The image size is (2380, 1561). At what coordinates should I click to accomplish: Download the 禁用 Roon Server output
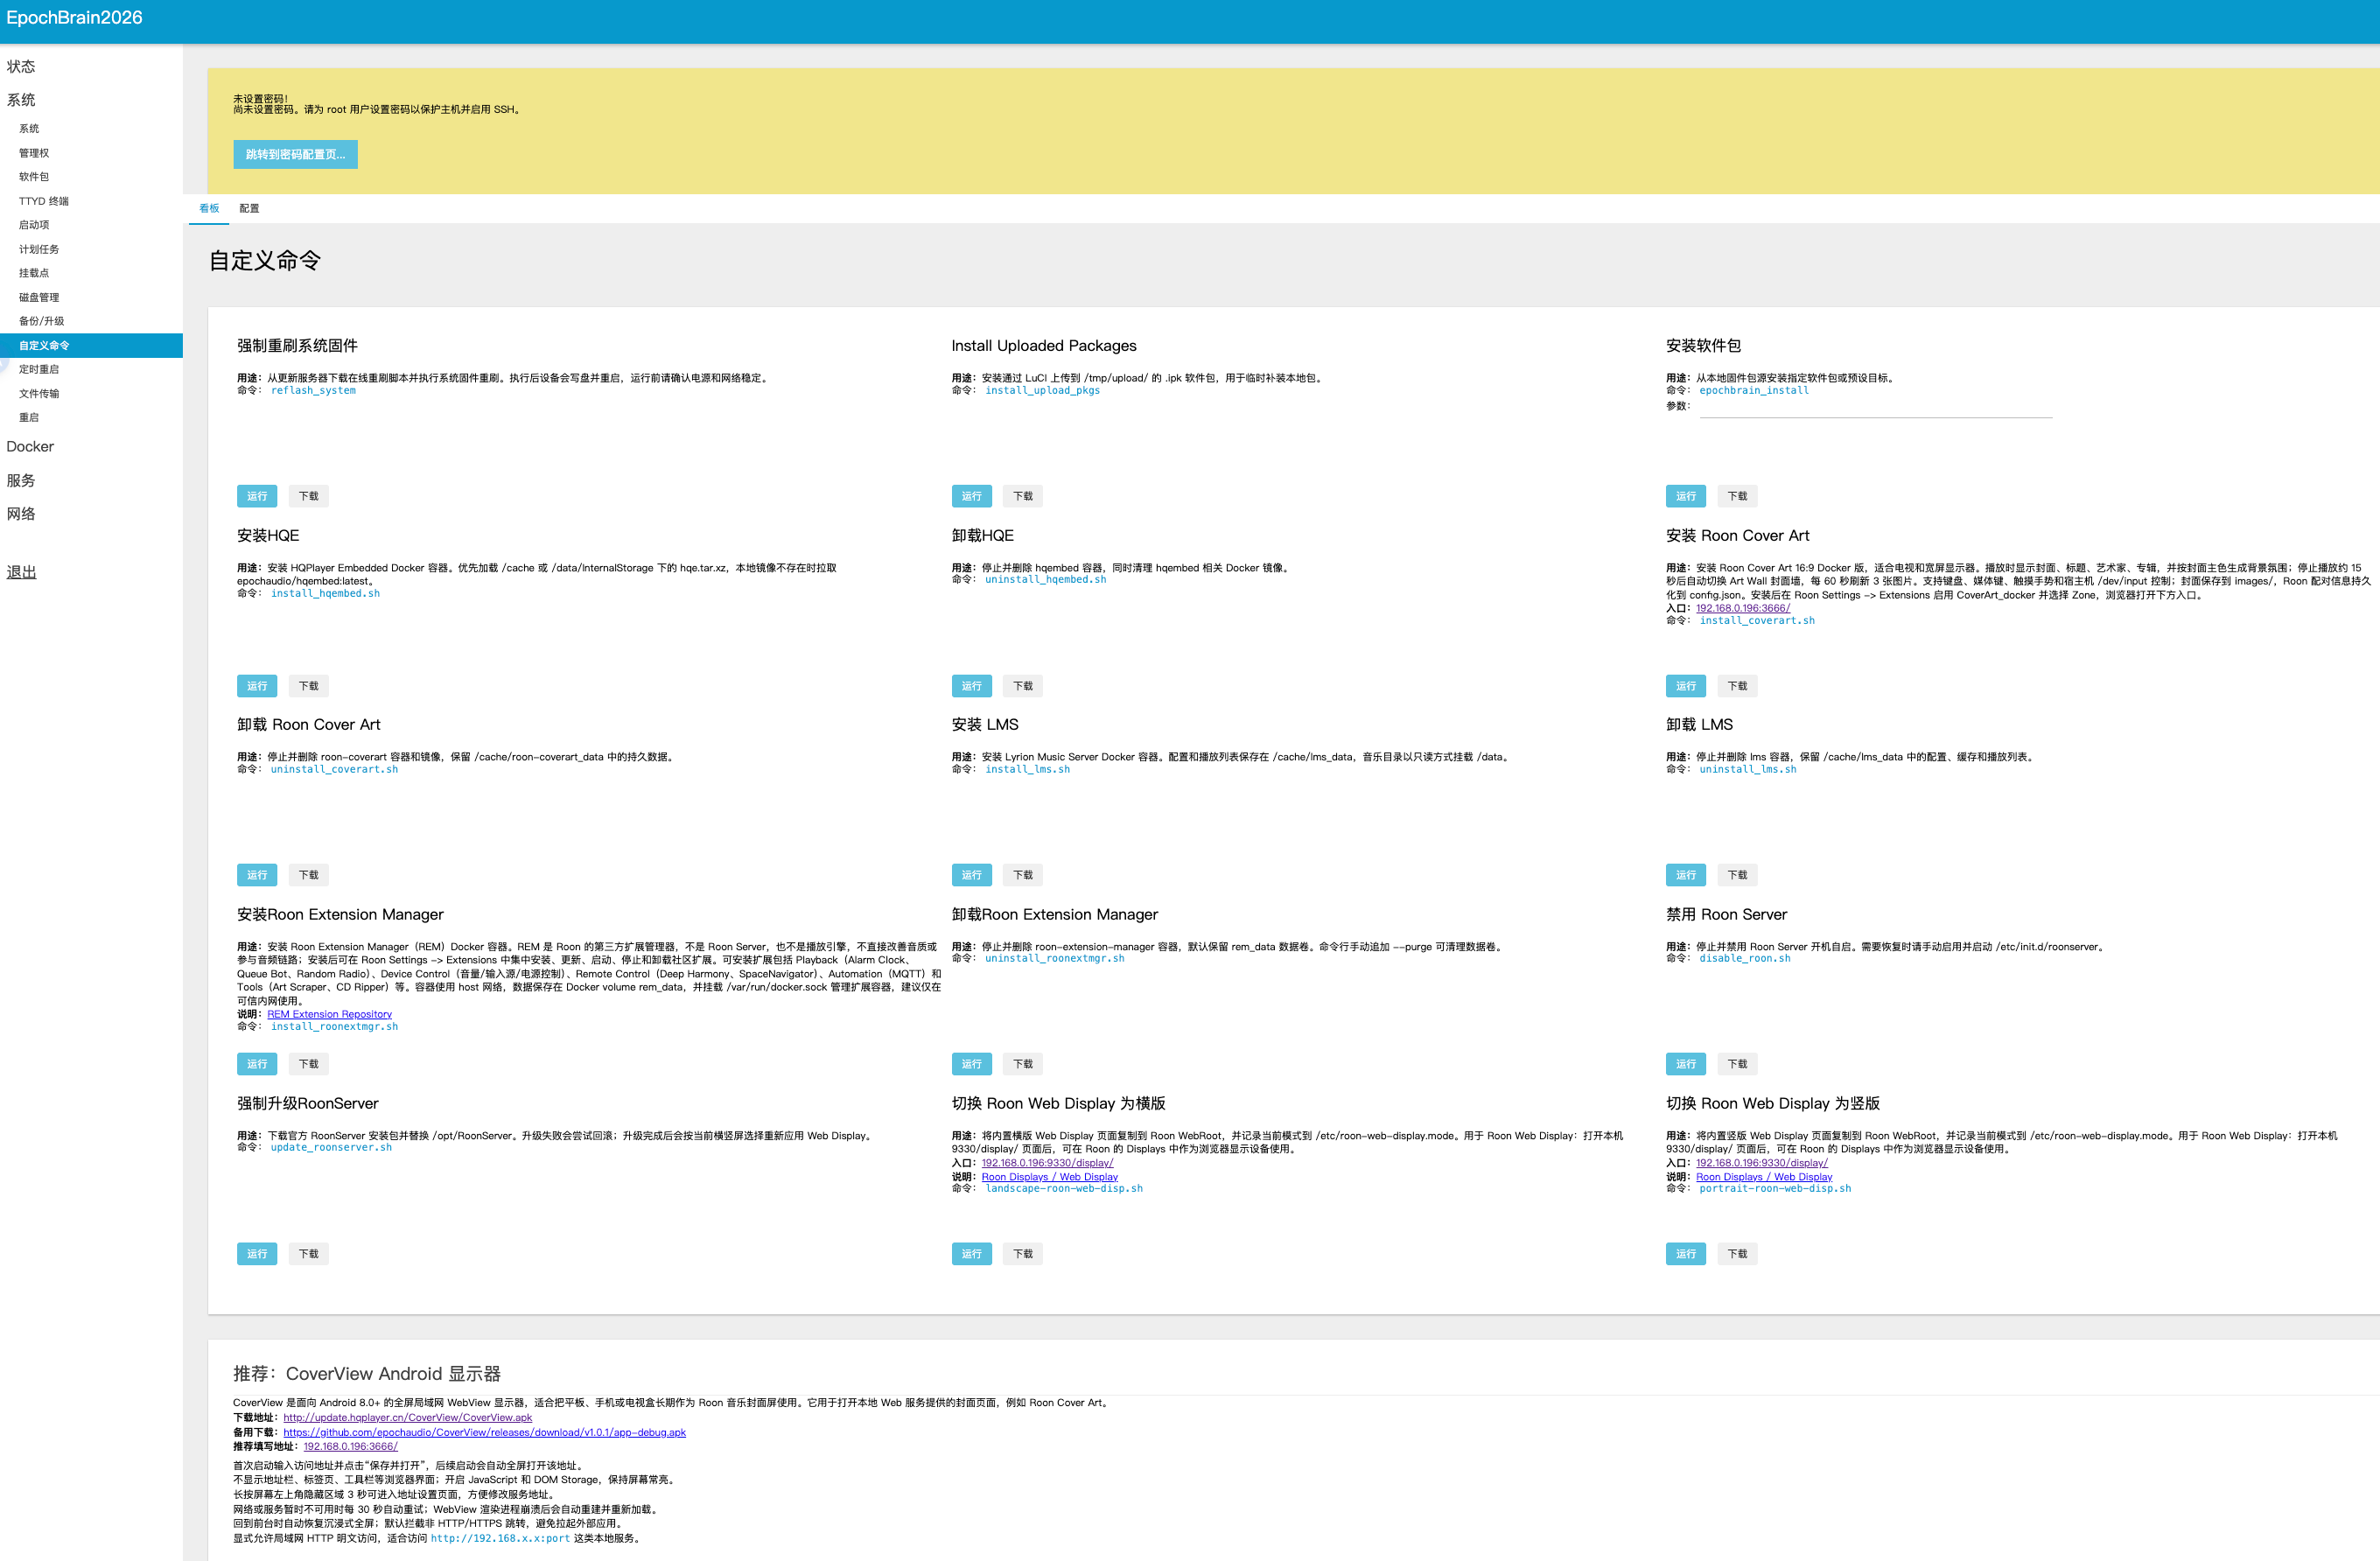pyautogui.click(x=1737, y=1064)
